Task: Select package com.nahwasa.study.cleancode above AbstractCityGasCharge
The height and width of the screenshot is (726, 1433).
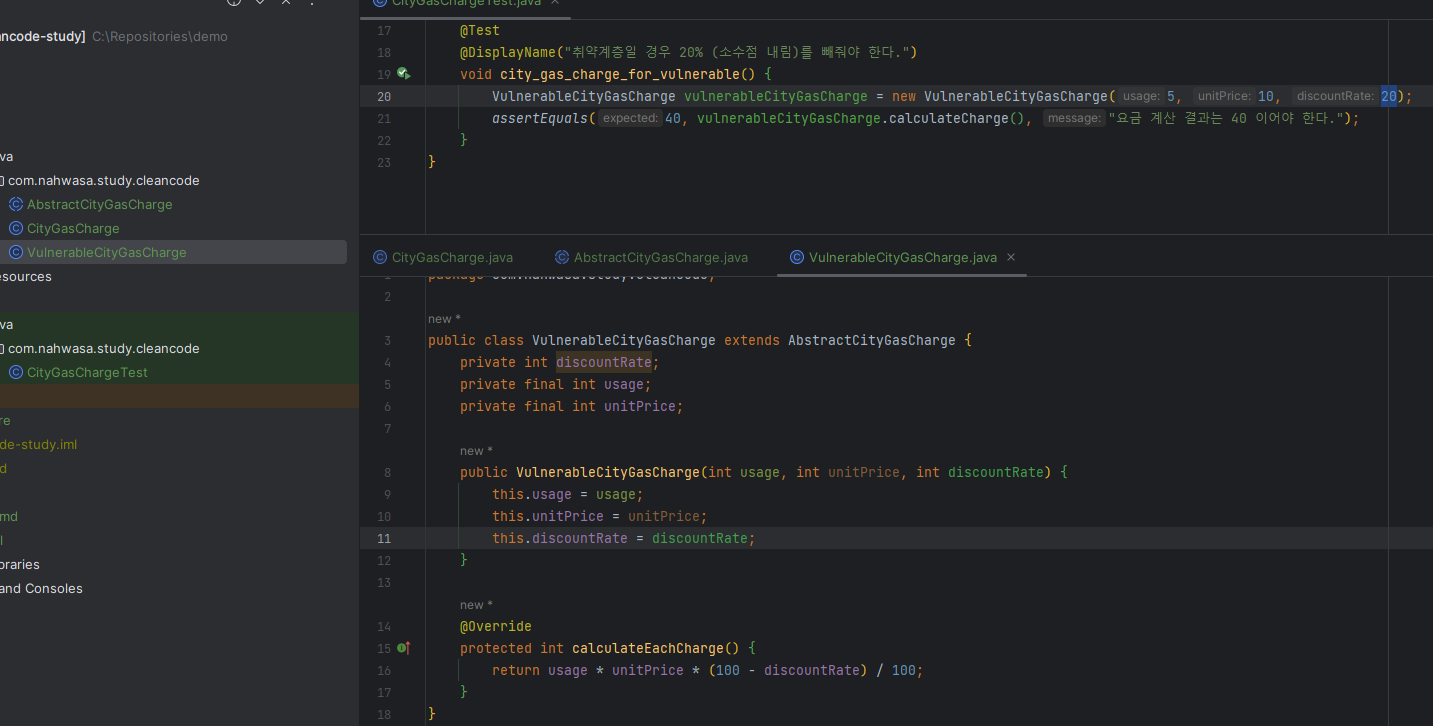Action: [103, 180]
